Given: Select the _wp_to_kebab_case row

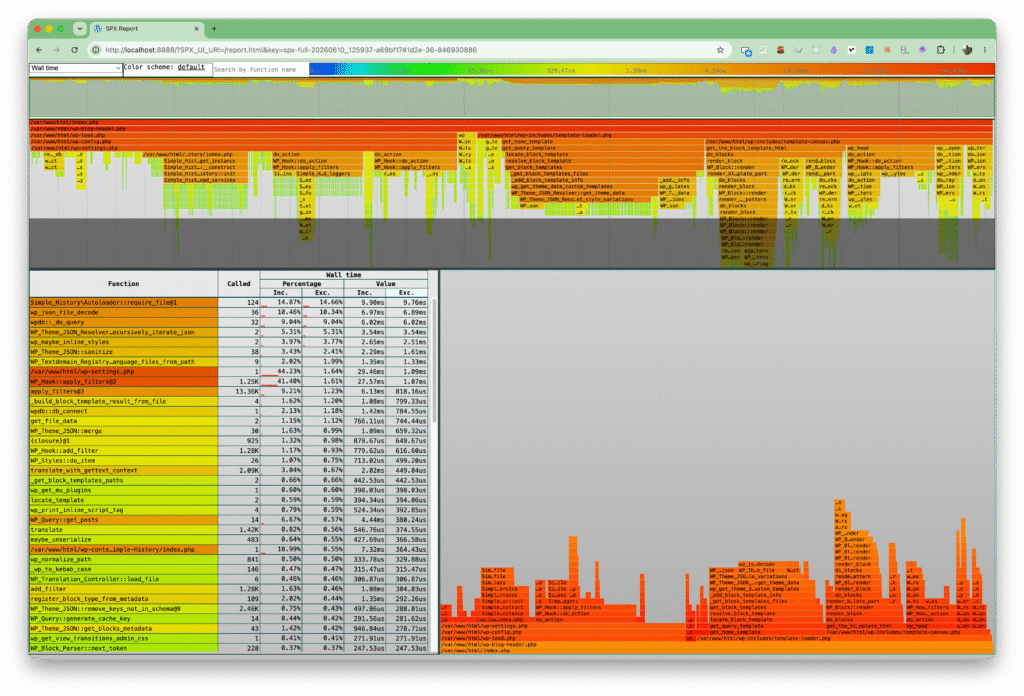Looking at the screenshot, I should [229, 569].
